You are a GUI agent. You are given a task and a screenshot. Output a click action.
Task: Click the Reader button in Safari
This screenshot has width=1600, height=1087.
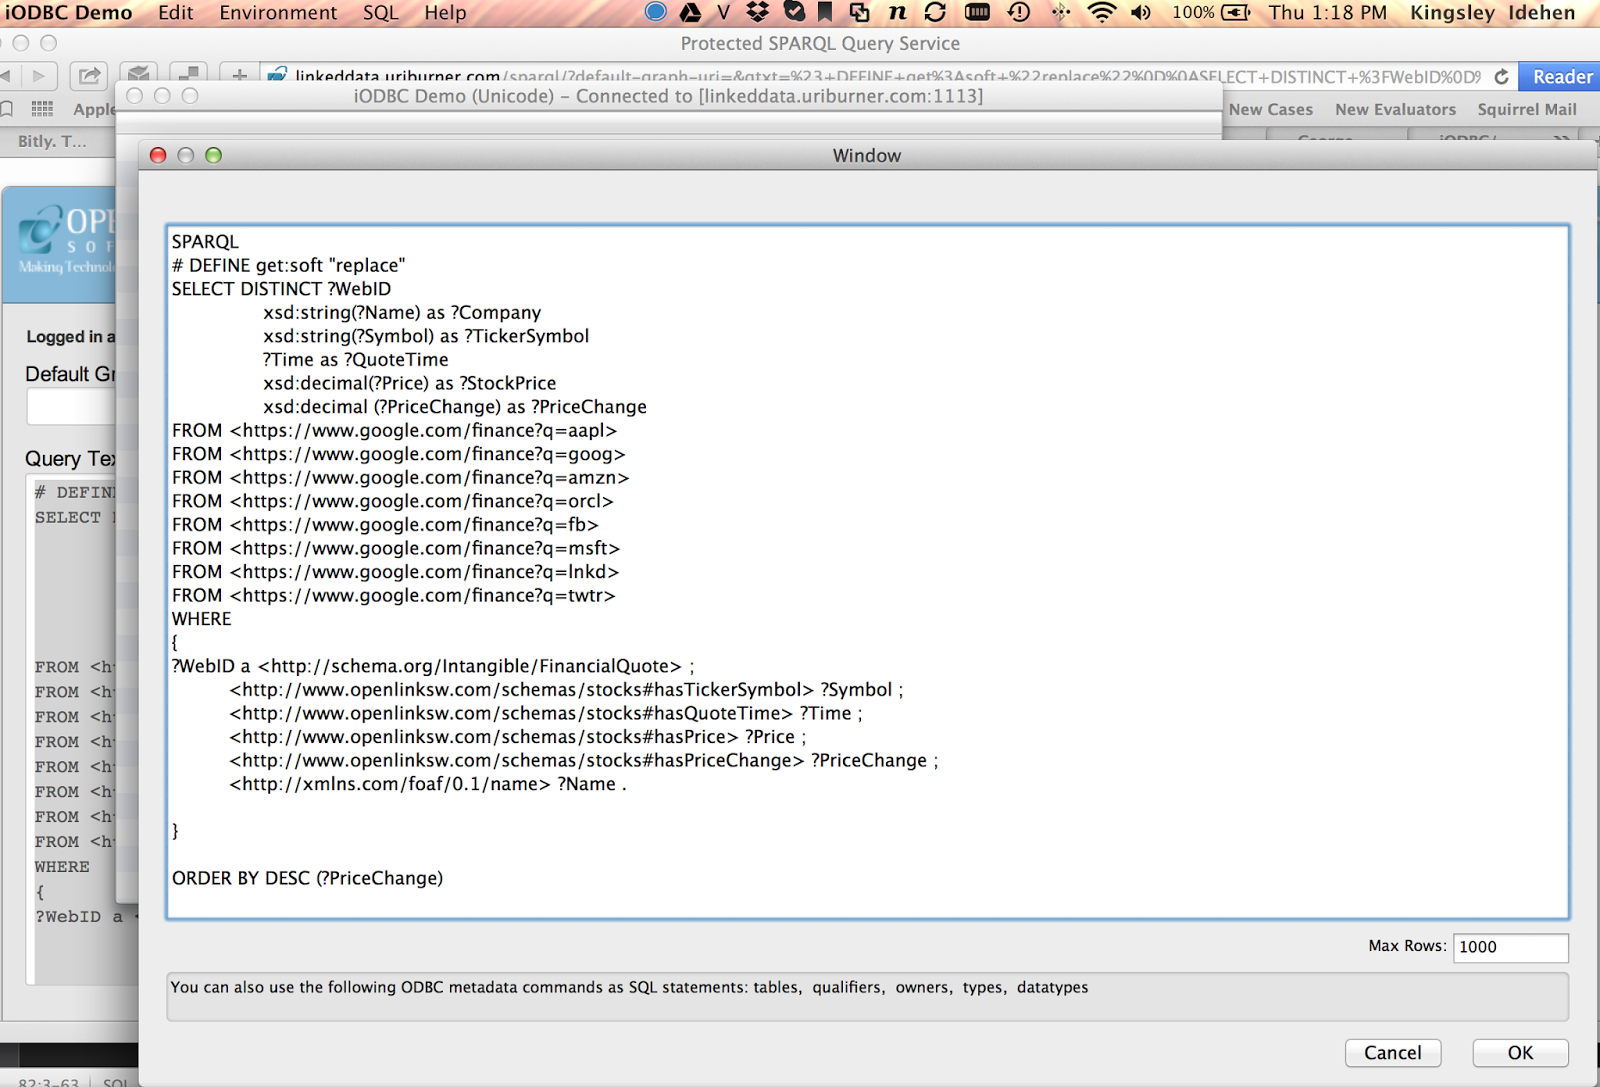[1560, 77]
